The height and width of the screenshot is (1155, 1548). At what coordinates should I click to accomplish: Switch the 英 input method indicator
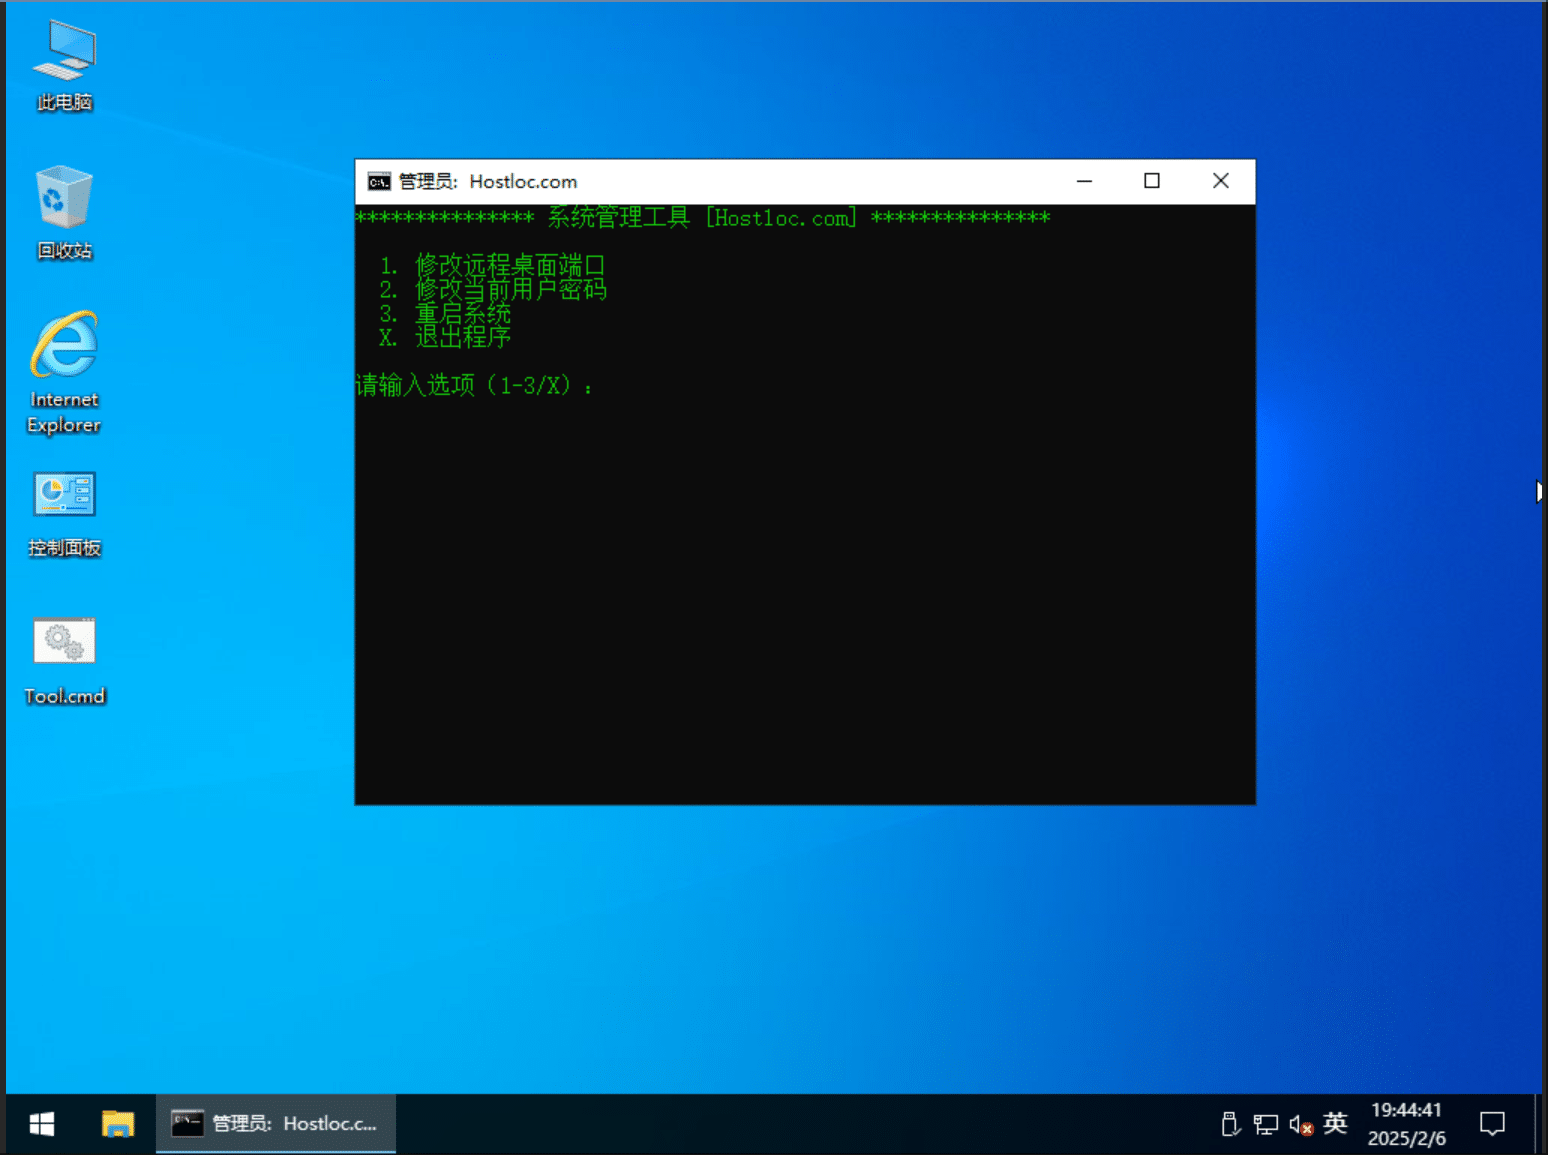[1334, 1123]
